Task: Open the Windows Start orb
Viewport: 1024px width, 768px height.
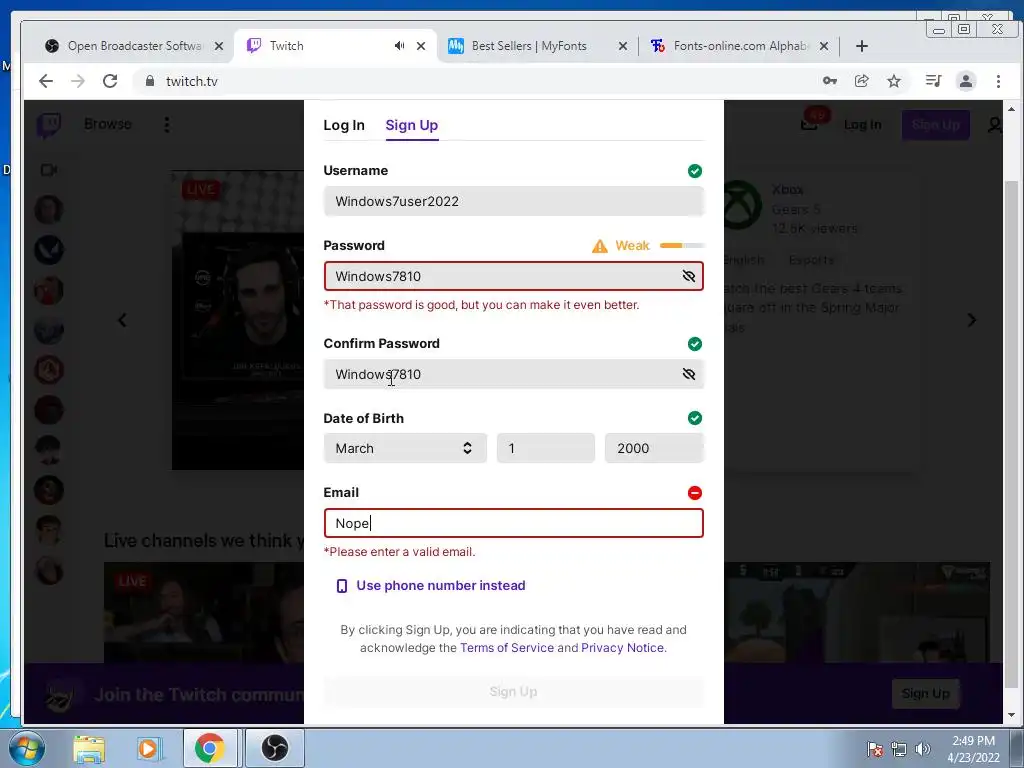Action: [27, 748]
